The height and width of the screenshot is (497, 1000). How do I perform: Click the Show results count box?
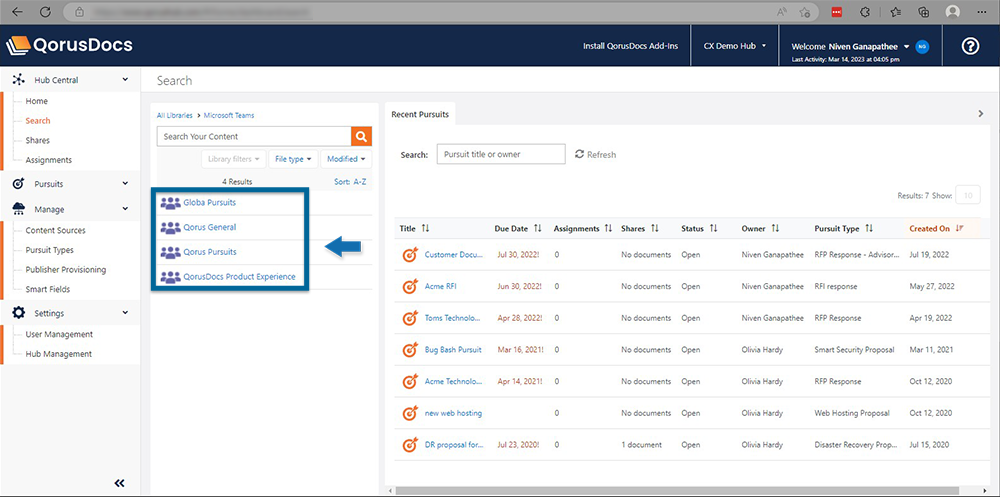coord(967,196)
